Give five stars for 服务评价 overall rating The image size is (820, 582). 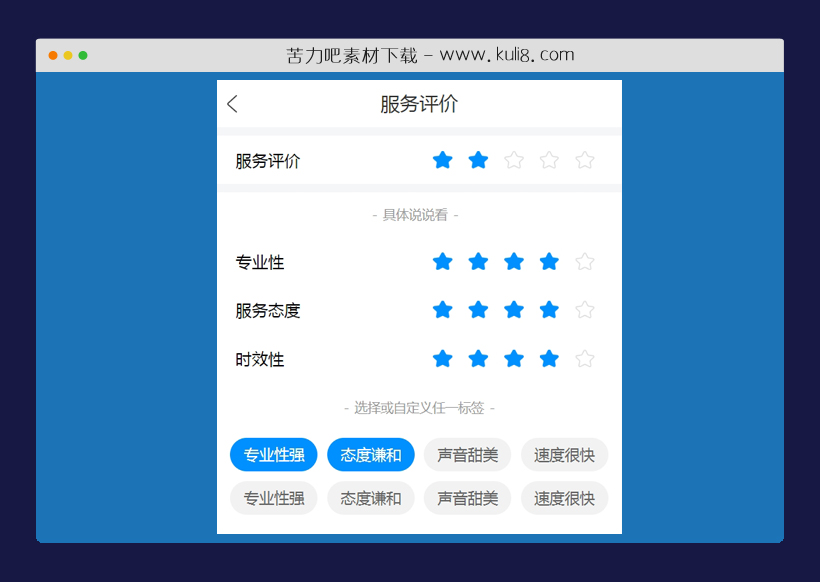point(584,159)
